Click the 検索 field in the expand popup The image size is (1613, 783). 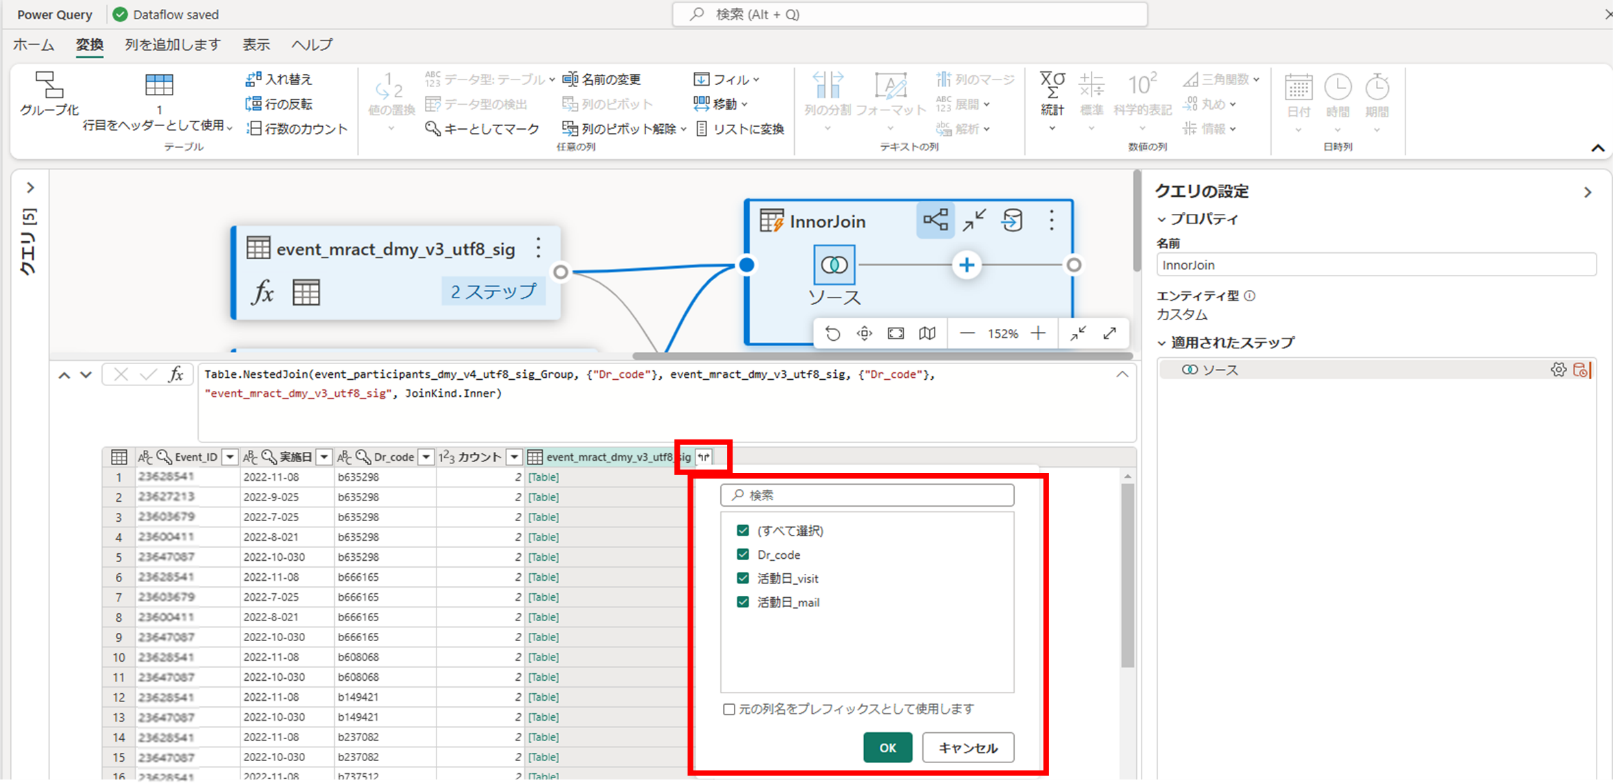click(x=868, y=495)
